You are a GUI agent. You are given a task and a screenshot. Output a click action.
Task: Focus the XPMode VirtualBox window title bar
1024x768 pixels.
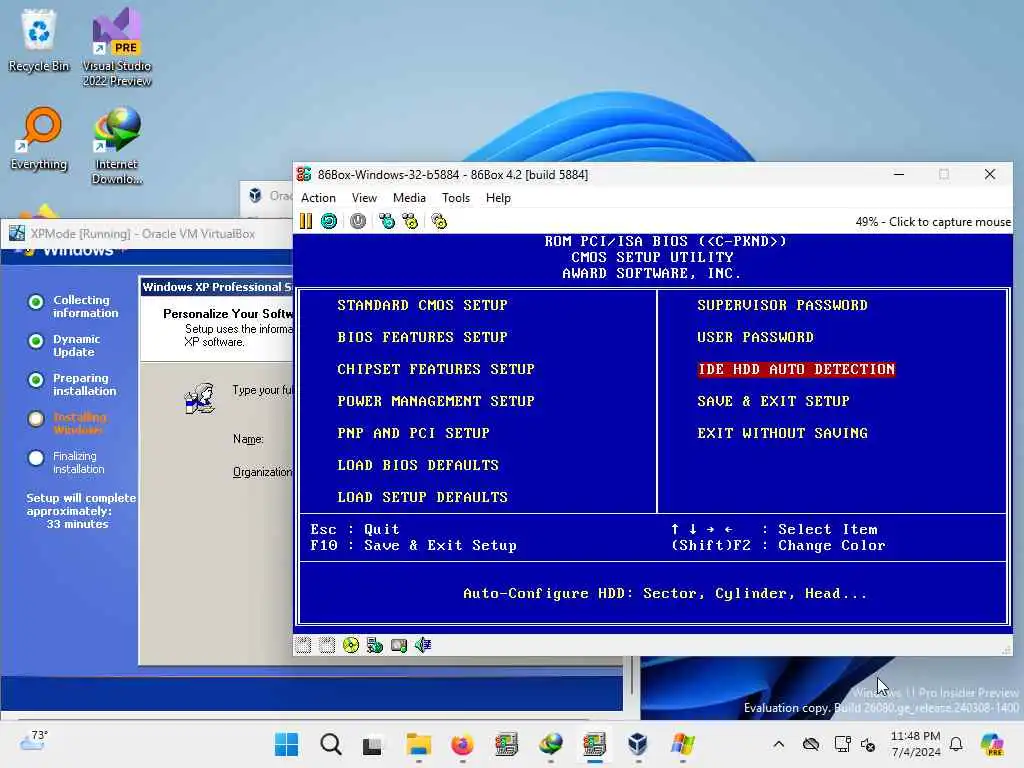(147, 234)
